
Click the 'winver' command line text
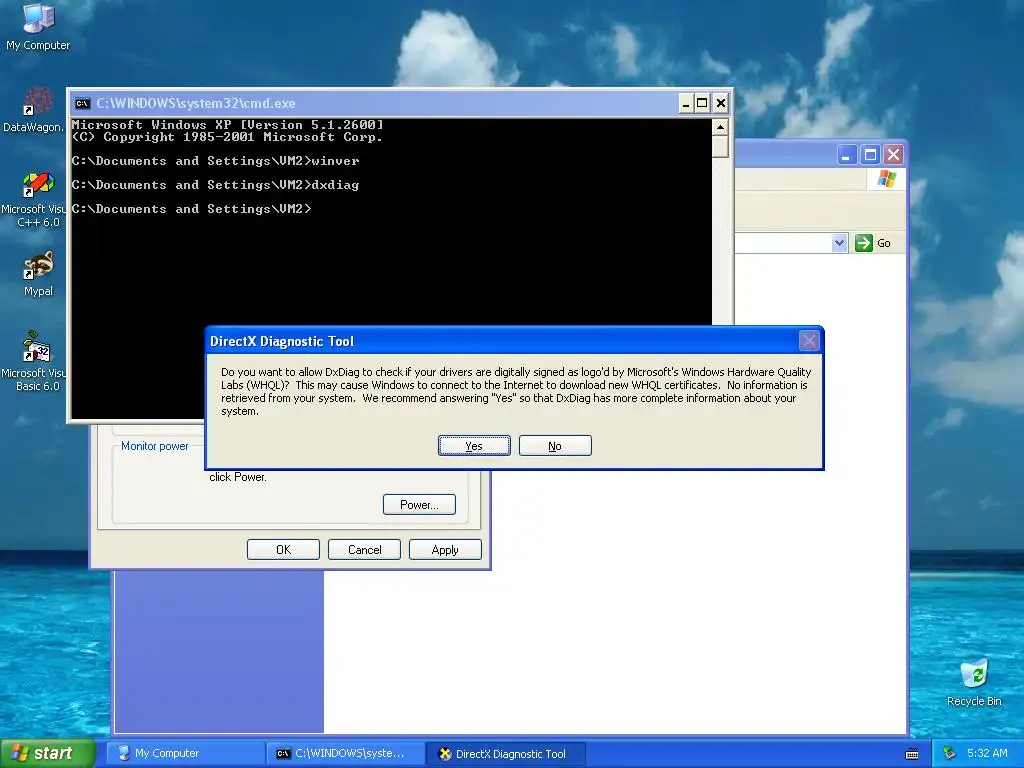click(335, 161)
